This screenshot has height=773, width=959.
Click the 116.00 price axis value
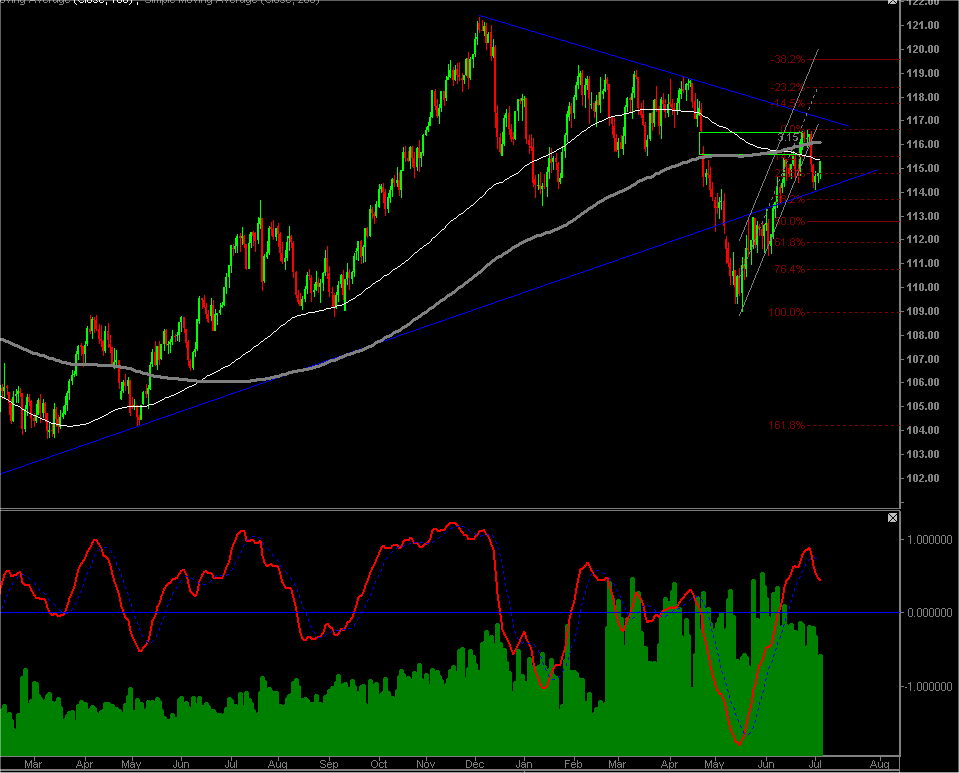[x=923, y=144]
